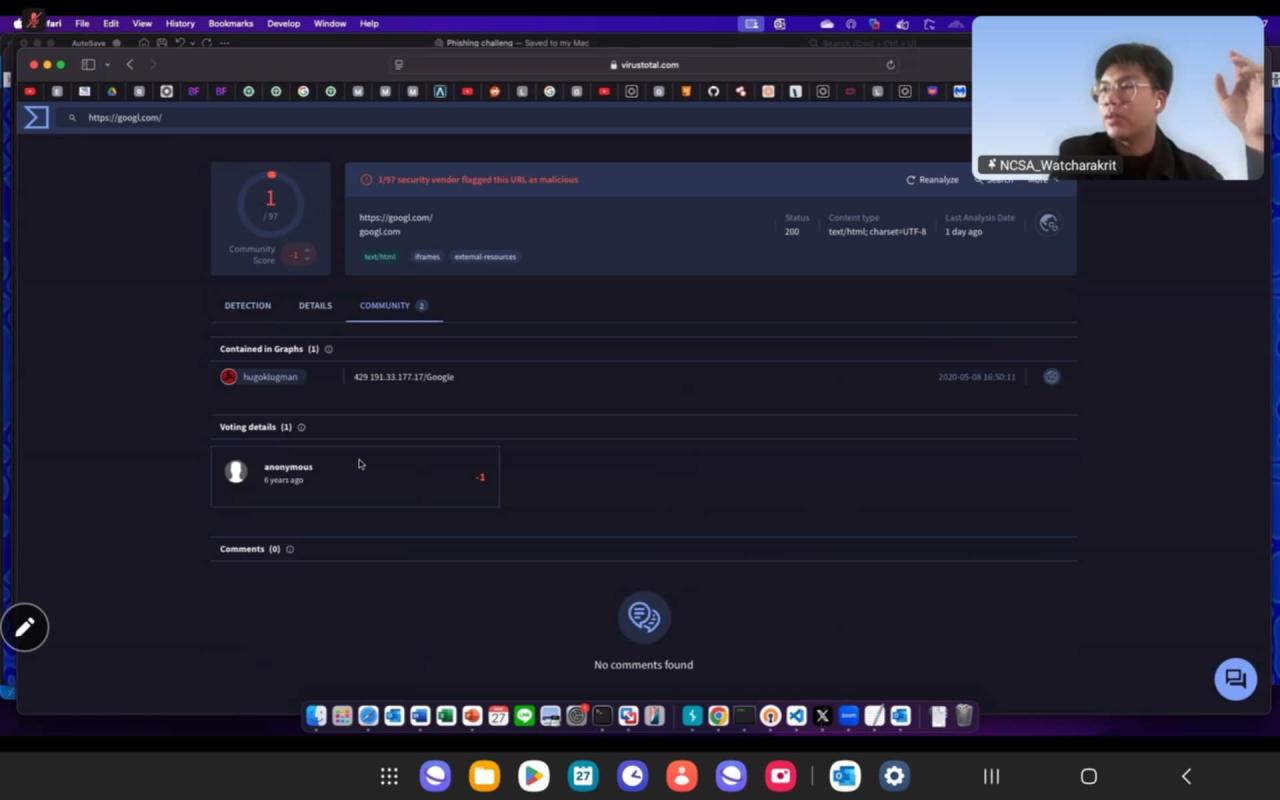Click the hugoklugman user link
Image resolution: width=1280 pixels, height=800 pixels.
tap(269, 377)
